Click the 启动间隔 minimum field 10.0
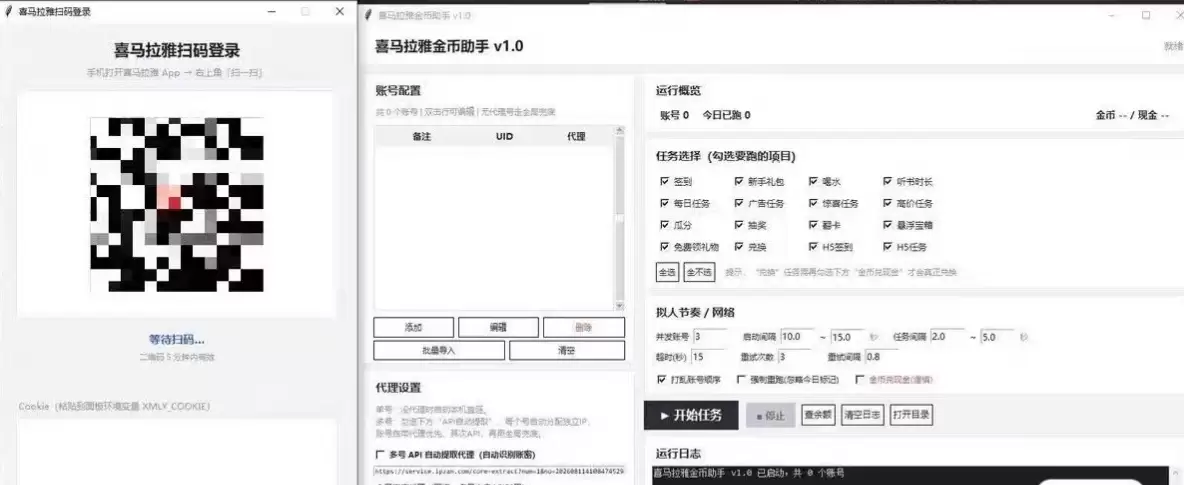Screen dimensions: 1184x485 [x=797, y=336]
